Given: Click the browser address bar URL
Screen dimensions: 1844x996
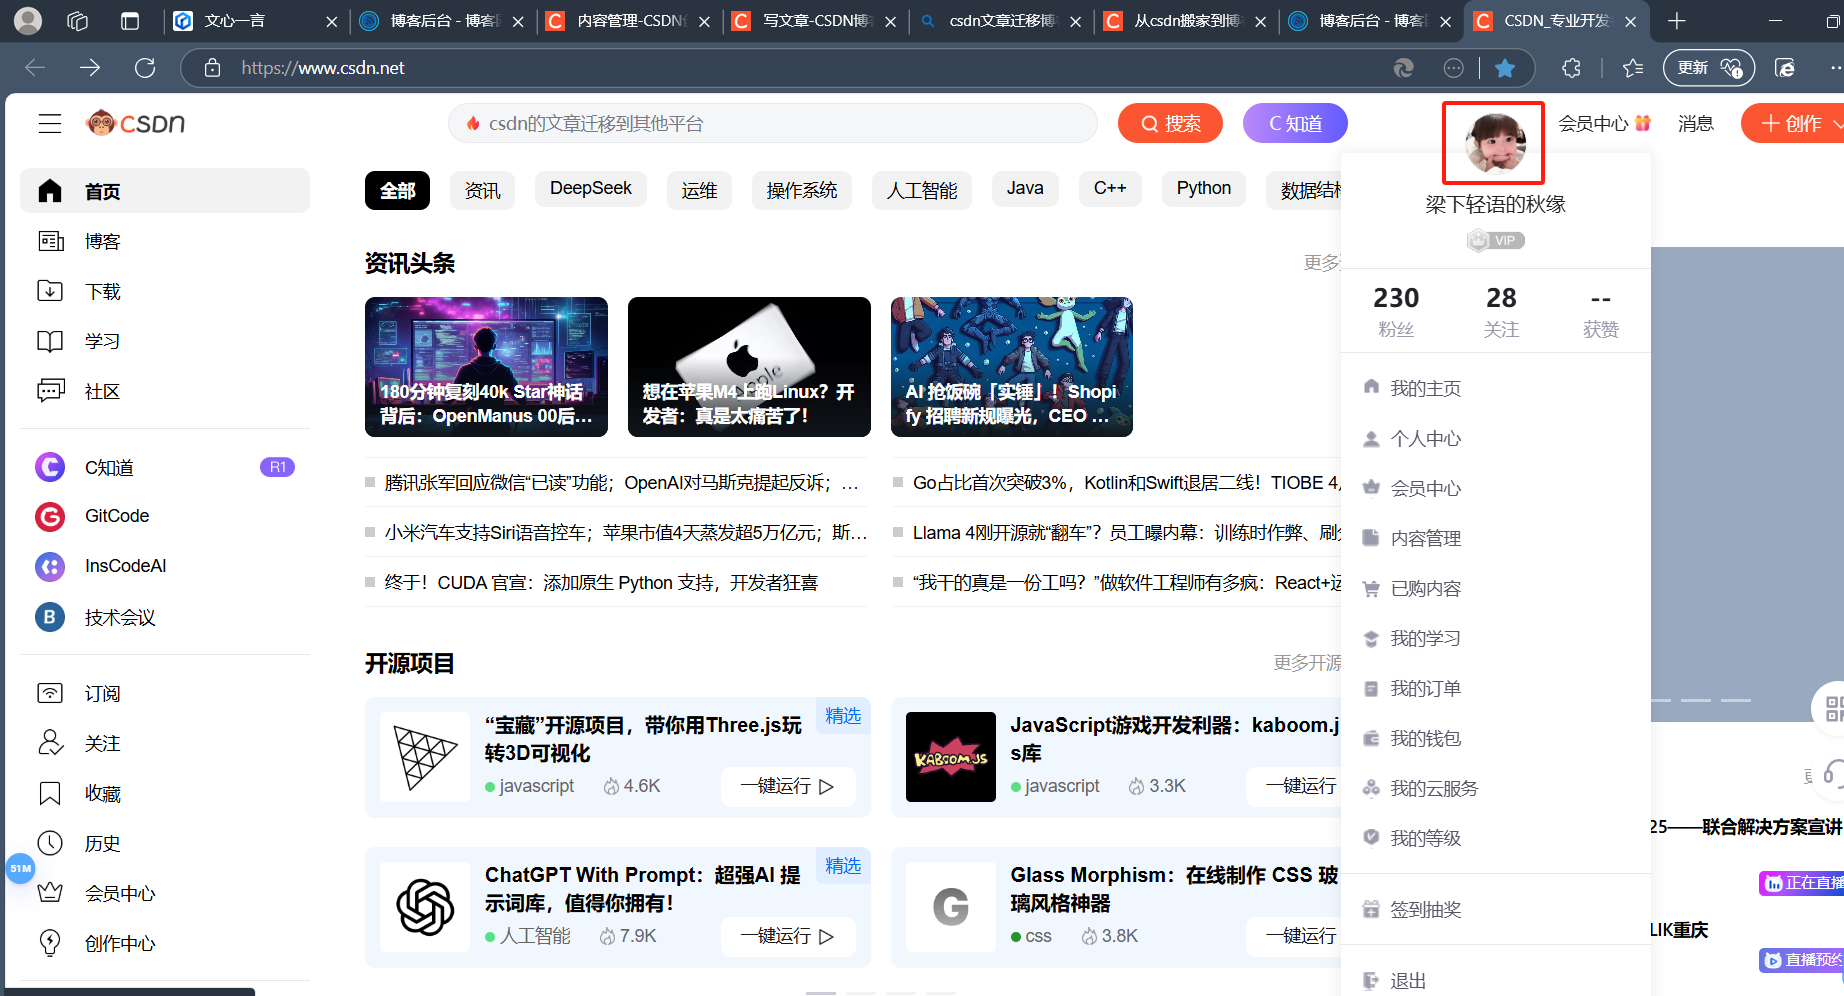Looking at the screenshot, I should pos(322,68).
